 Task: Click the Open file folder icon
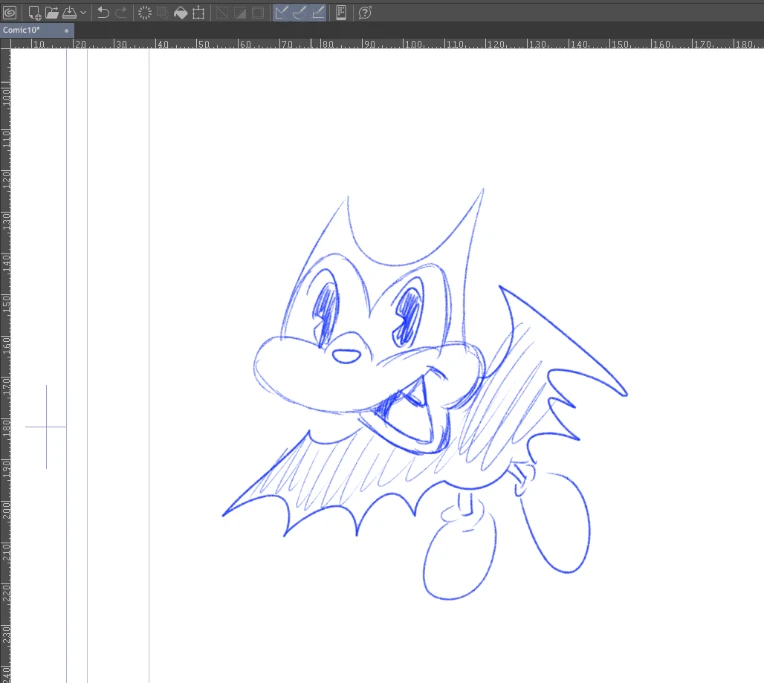[52, 13]
